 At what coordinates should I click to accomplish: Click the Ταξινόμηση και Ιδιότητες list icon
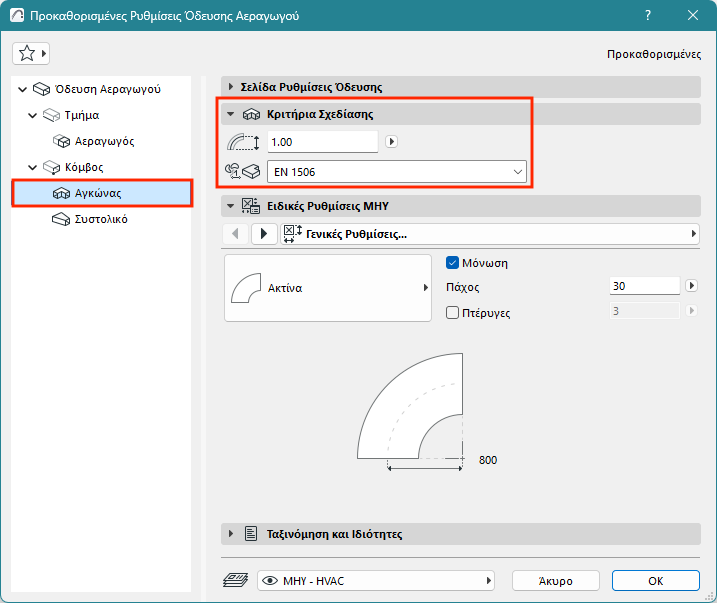[x=251, y=534]
